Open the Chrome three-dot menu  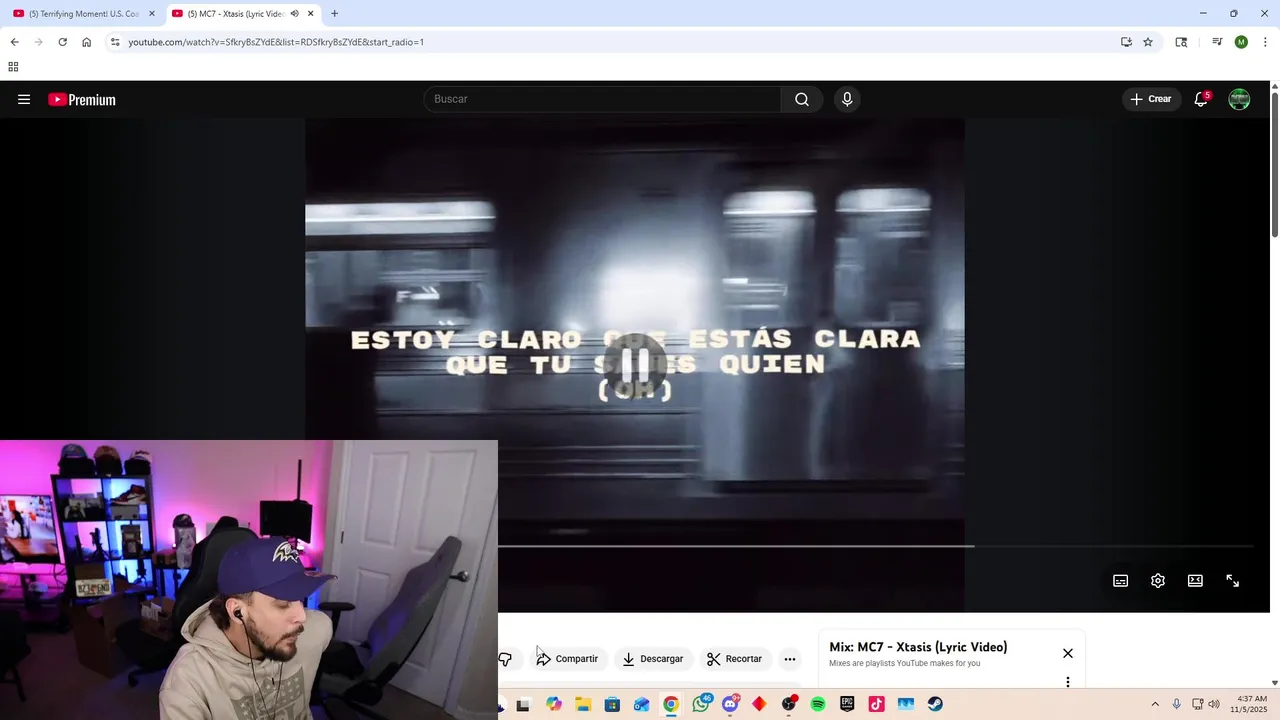tap(1265, 42)
